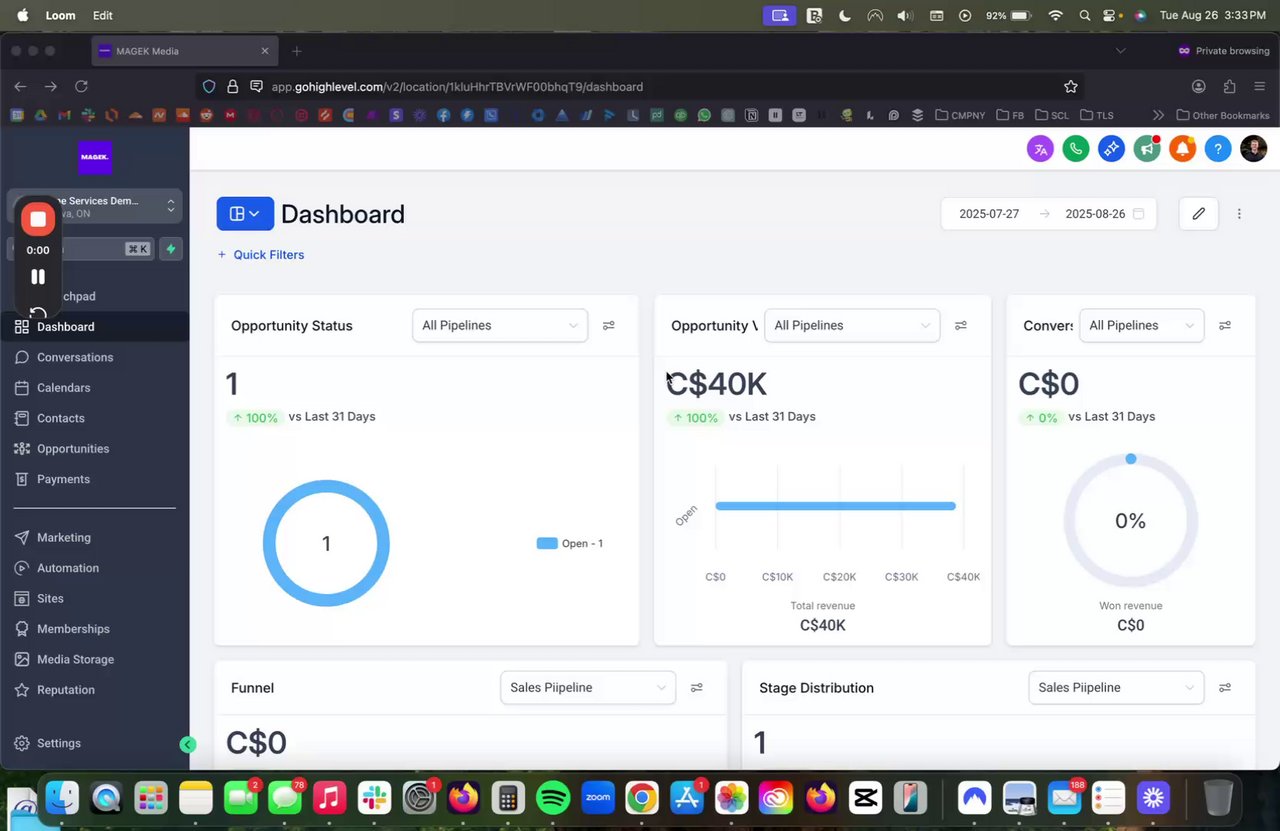Open new browser tab with plus
This screenshot has width=1280, height=831.
tap(296, 51)
